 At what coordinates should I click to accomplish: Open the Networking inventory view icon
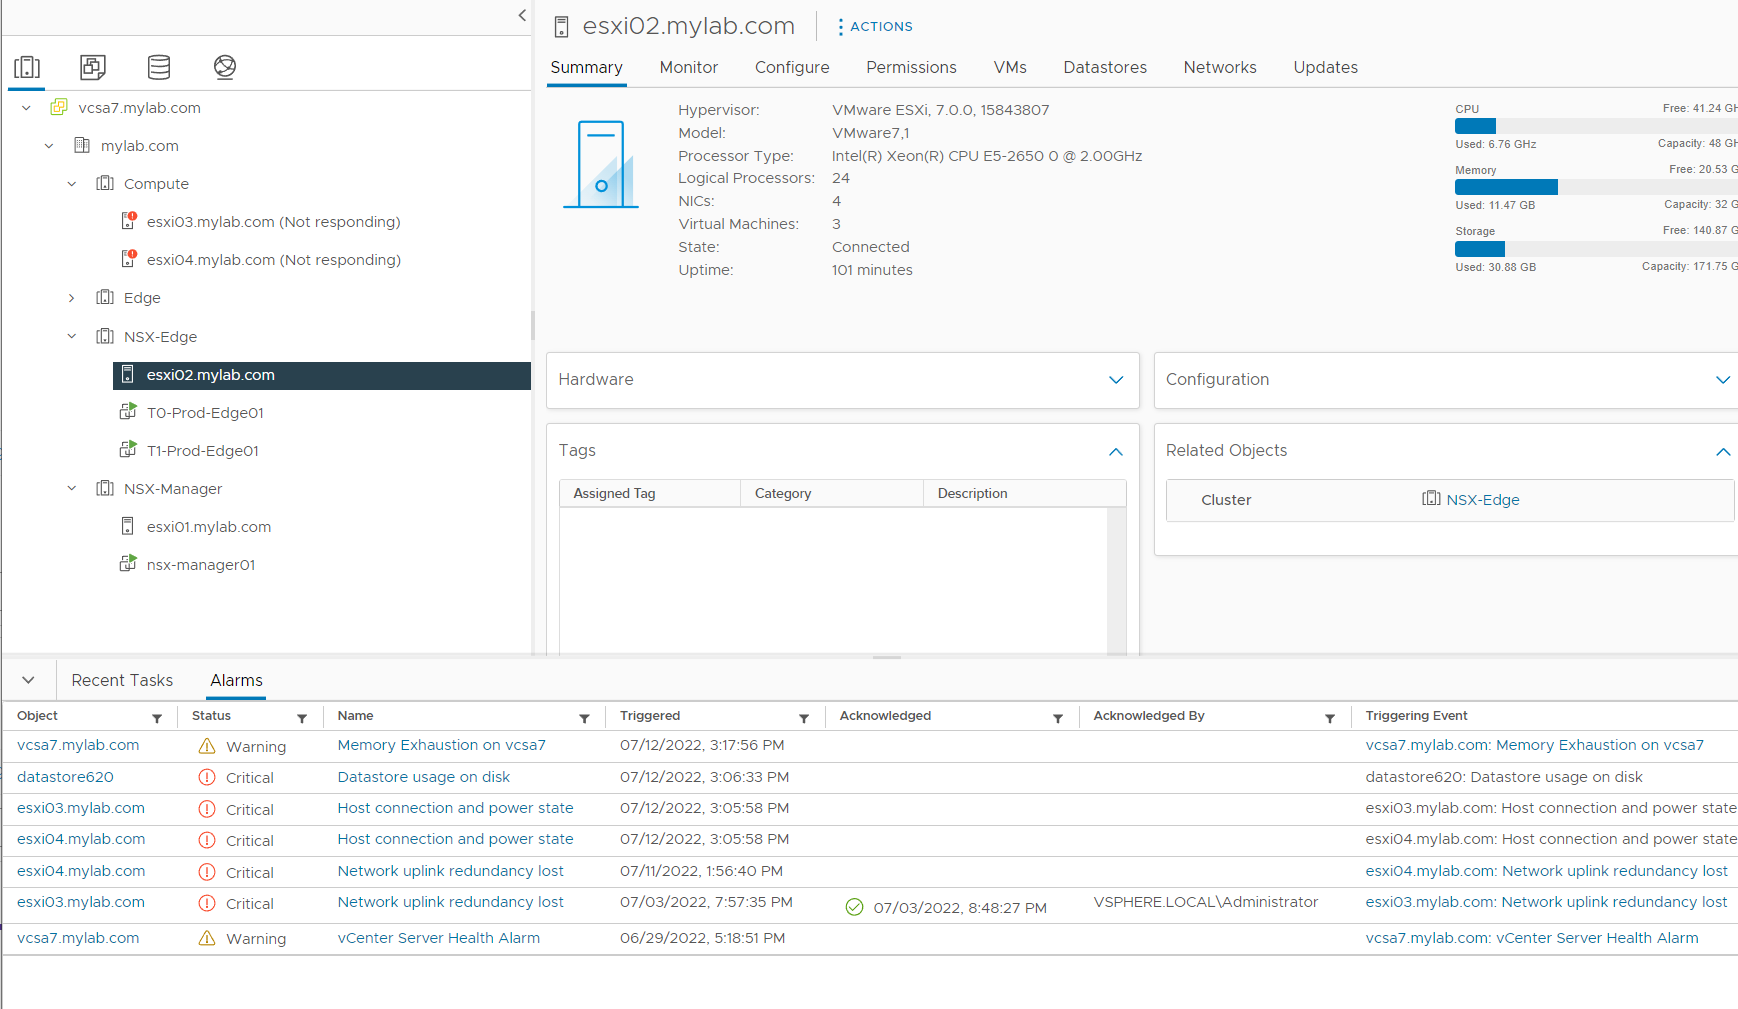coord(225,67)
